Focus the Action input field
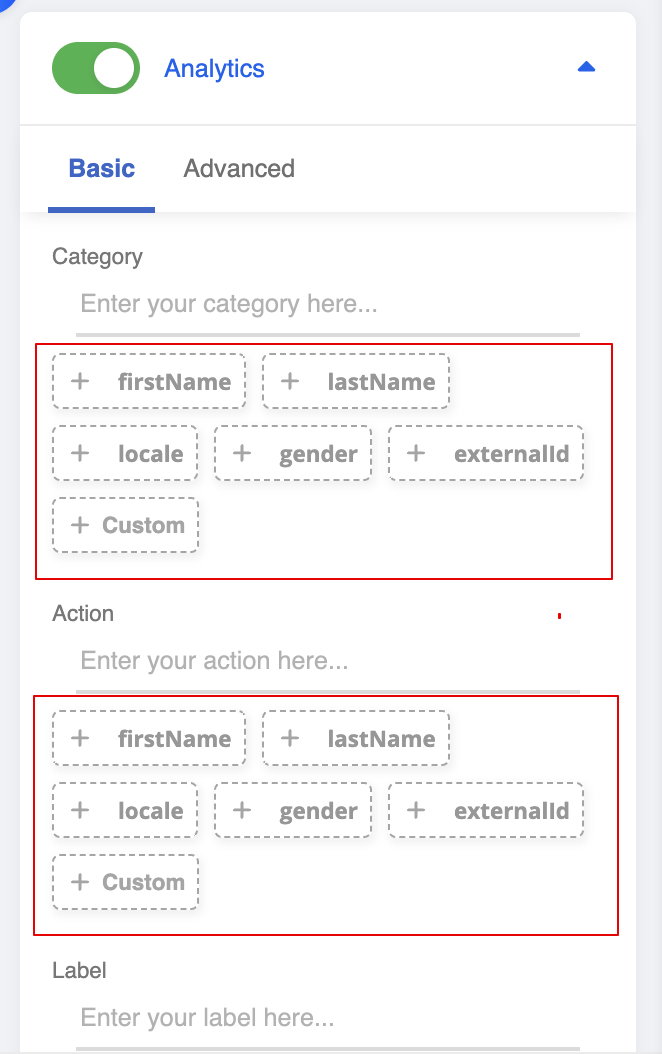662x1054 pixels. point(328,661)
